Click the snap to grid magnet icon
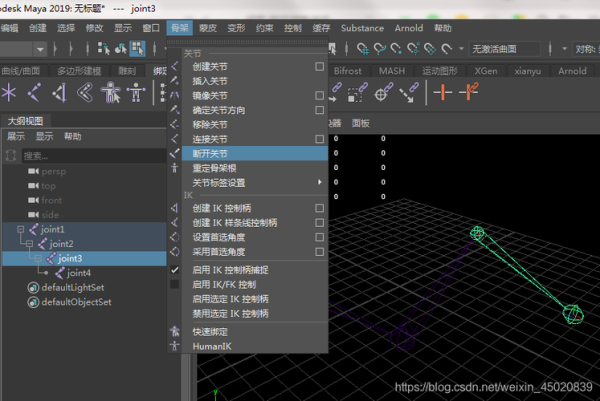The height and width of the screenshot is (401, 600). [362, 49]
